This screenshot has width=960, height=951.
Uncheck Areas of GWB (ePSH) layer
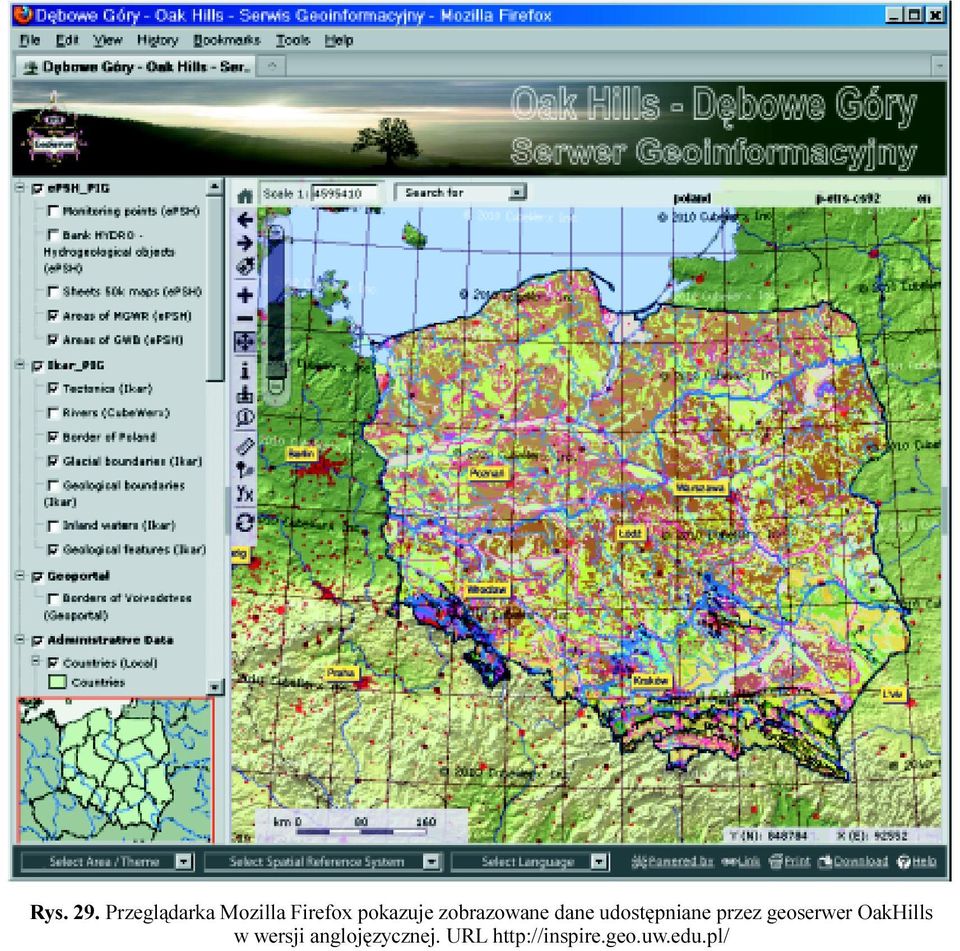click(53, 340)
